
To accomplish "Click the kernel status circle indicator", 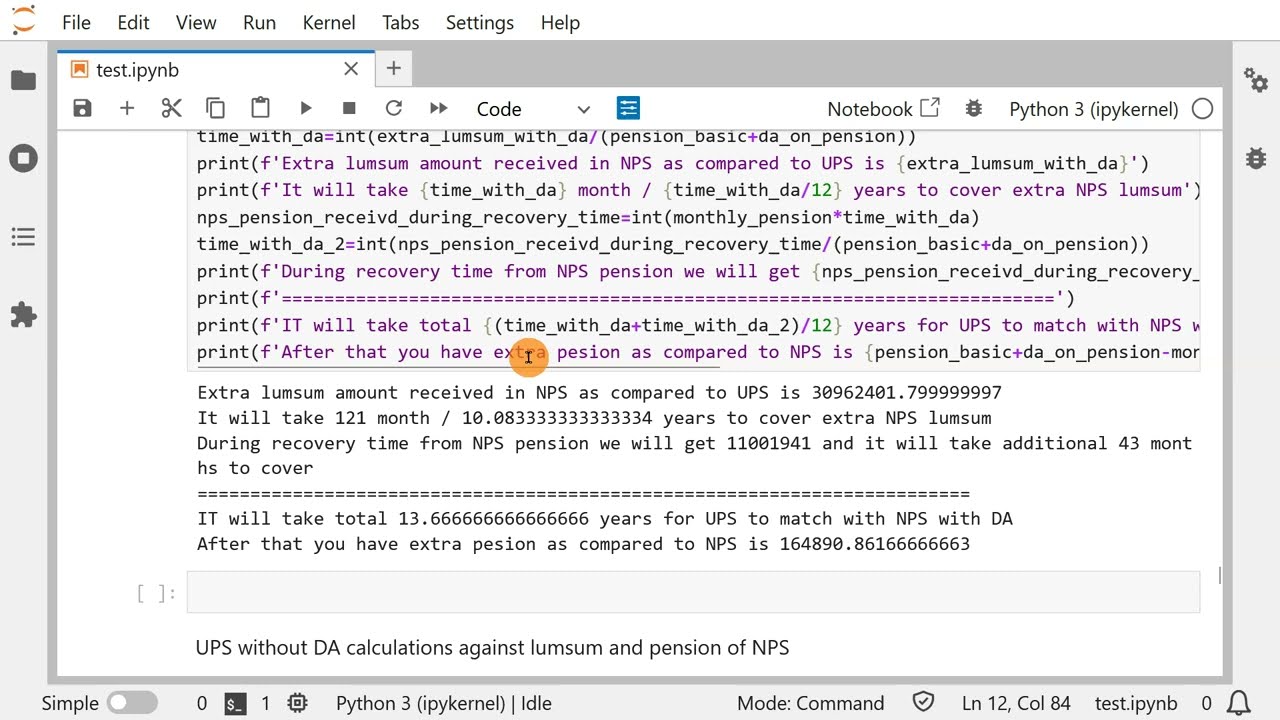I will pyautogui.click(x=1203, y=109).
